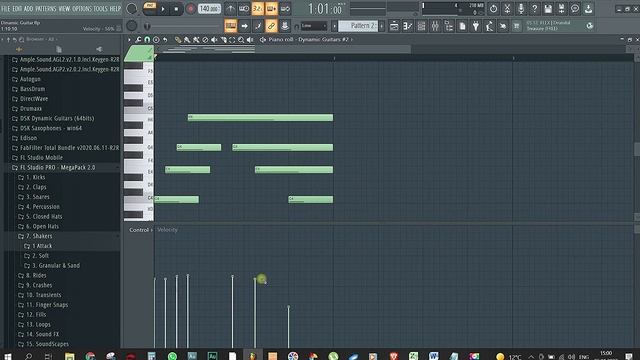Select the piano roll Paint brush tool
640x360 pixels.
[187, 40]
